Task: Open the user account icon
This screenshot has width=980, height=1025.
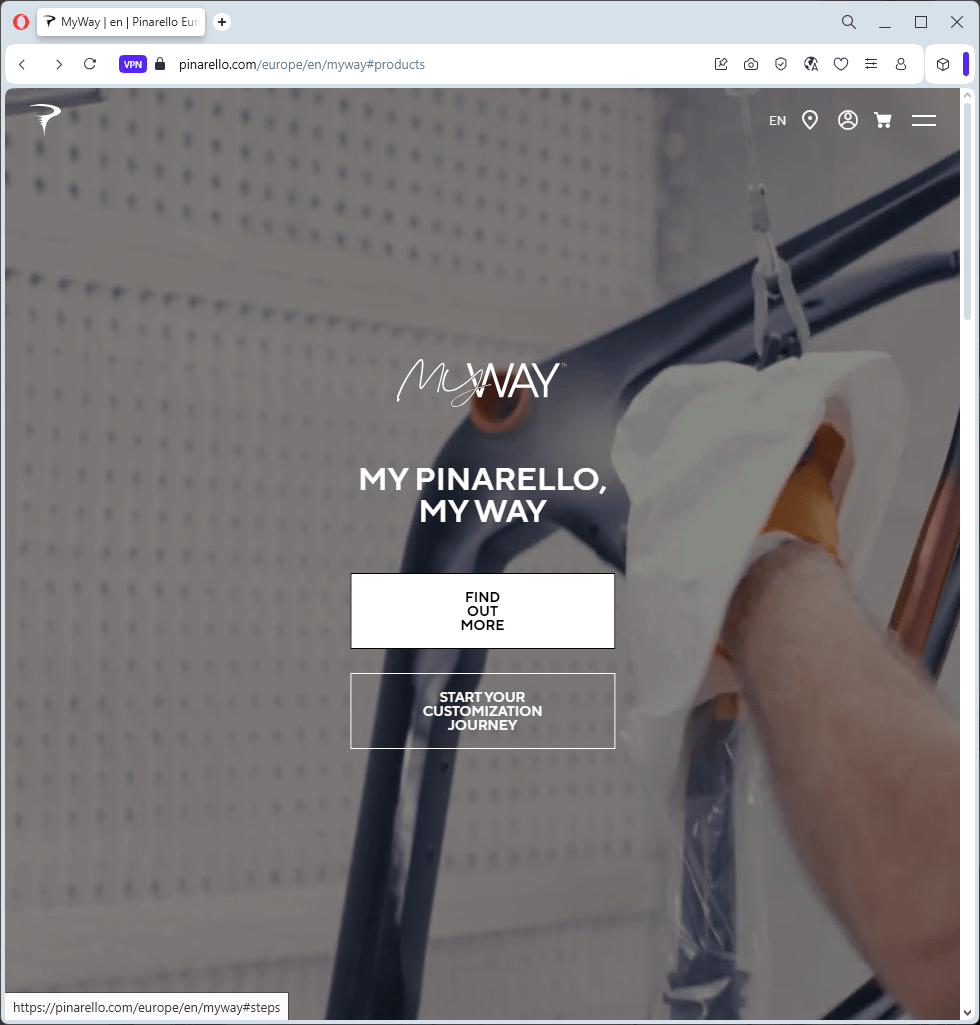Action: coord(848,120)
